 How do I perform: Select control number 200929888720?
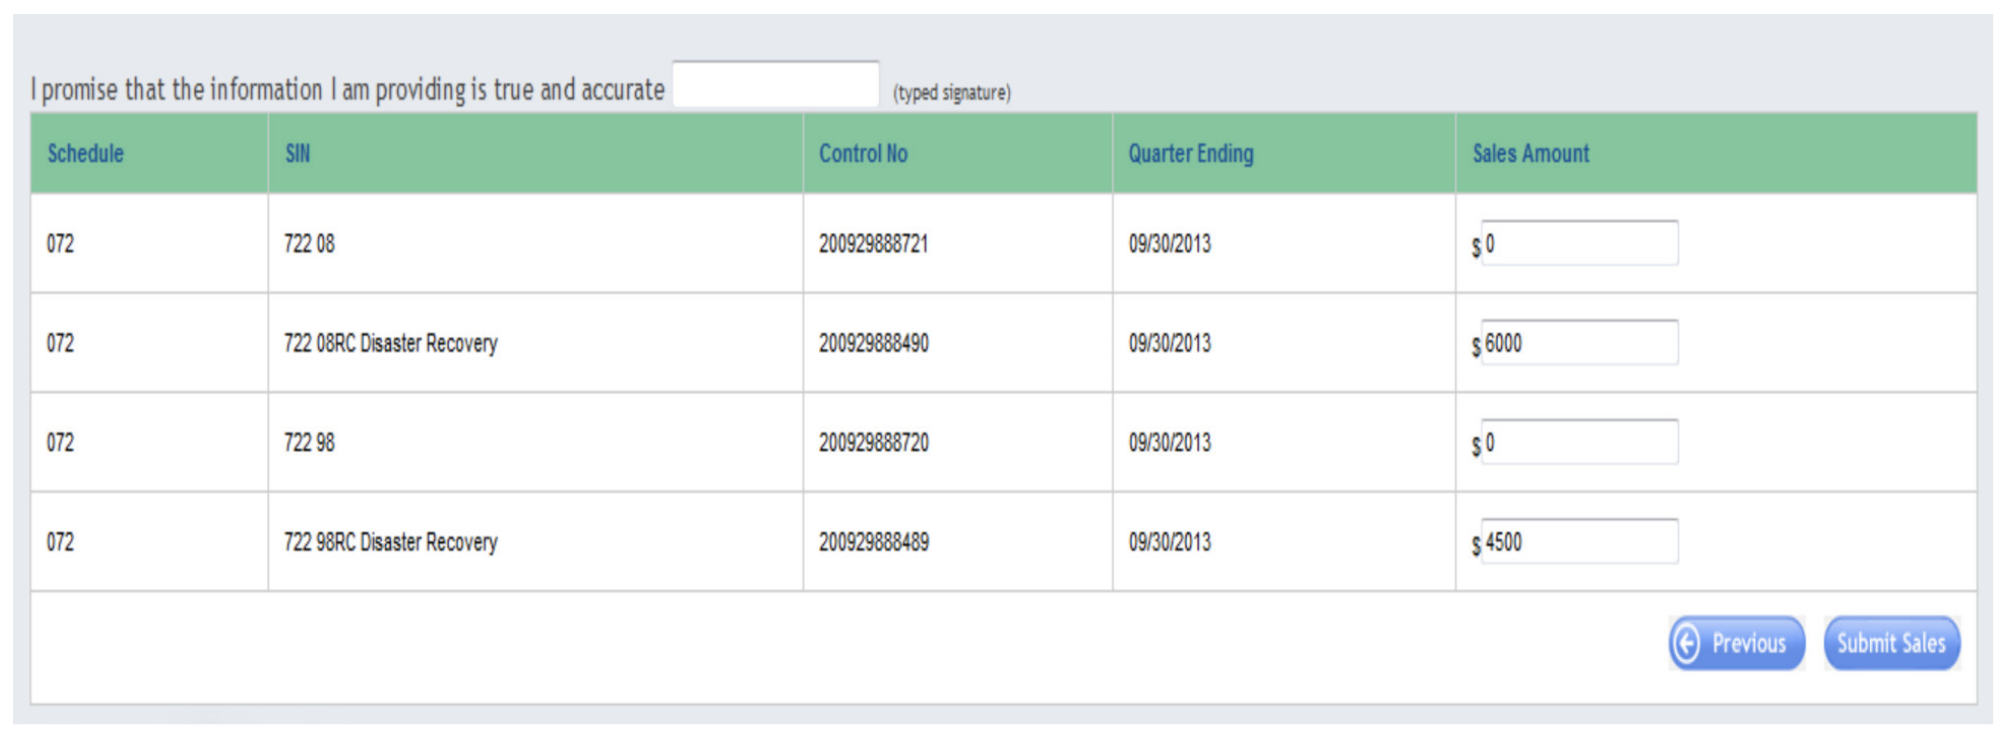[x=873, y=442]
